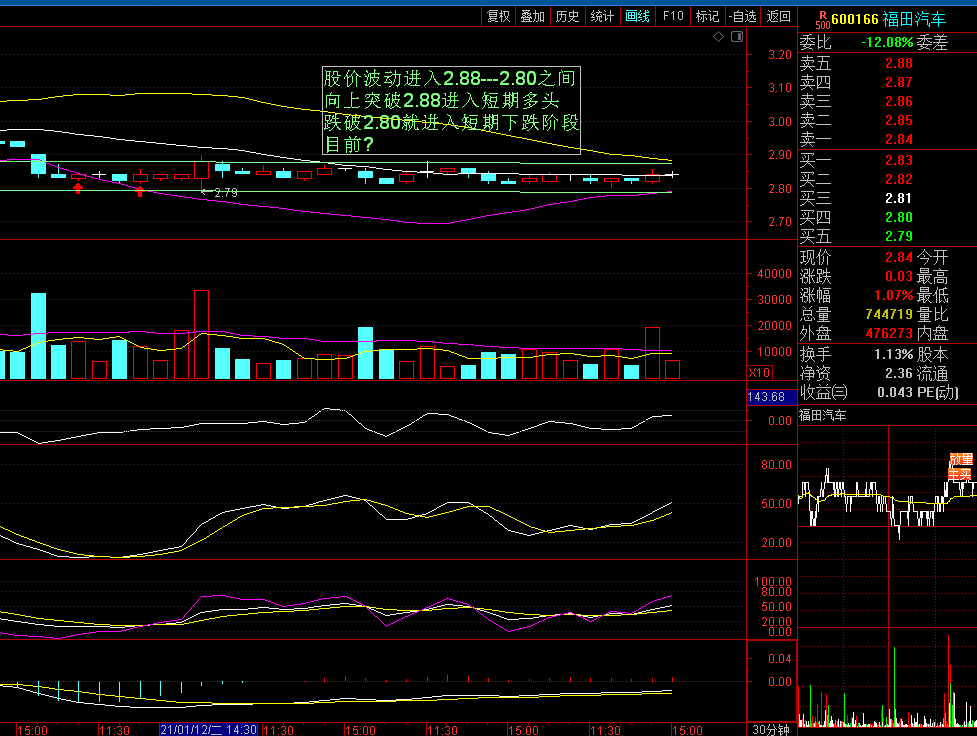The height and width of the screenshot is (736, 977).
Task: Click the second red up-arrow under the candles
Action: [140, 191]
